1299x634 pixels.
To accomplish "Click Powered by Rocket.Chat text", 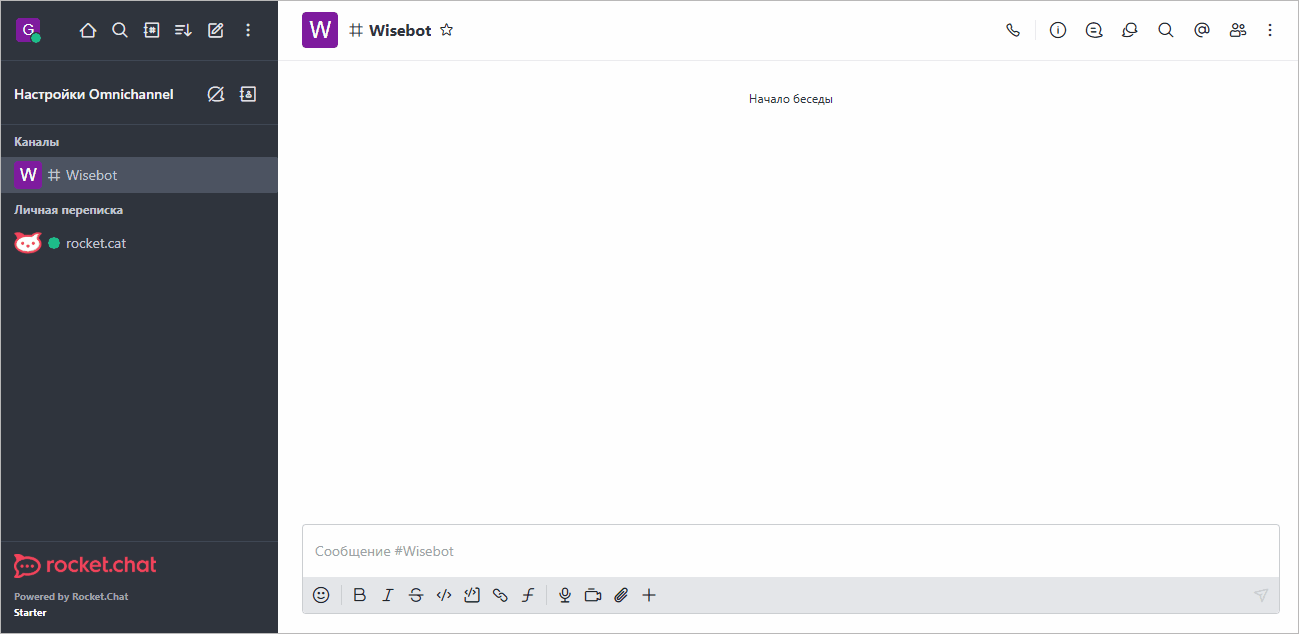I will (x=71, y=597).
